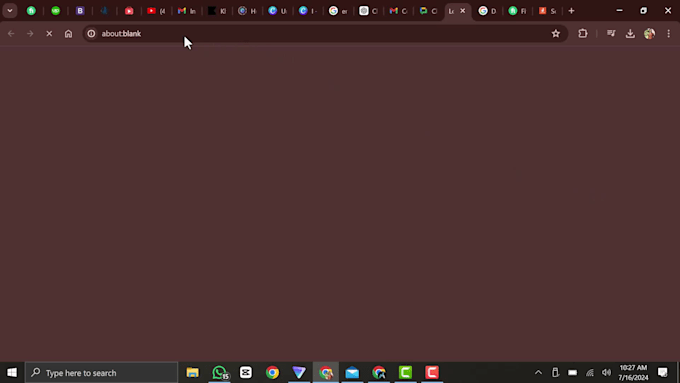
Task: Click the taskbar search box
Action: (101, 373)
